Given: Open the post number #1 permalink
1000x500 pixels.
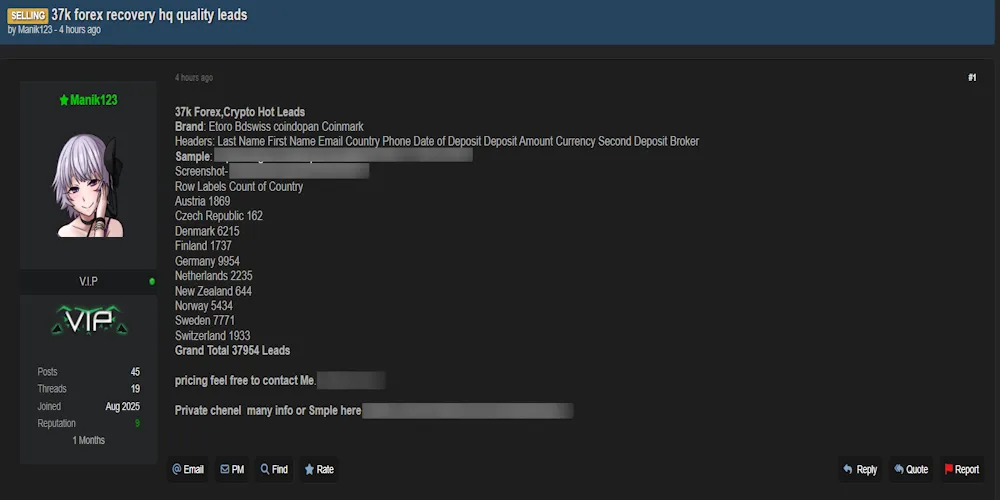Looking at the screenshot, I should click(972, 78).
